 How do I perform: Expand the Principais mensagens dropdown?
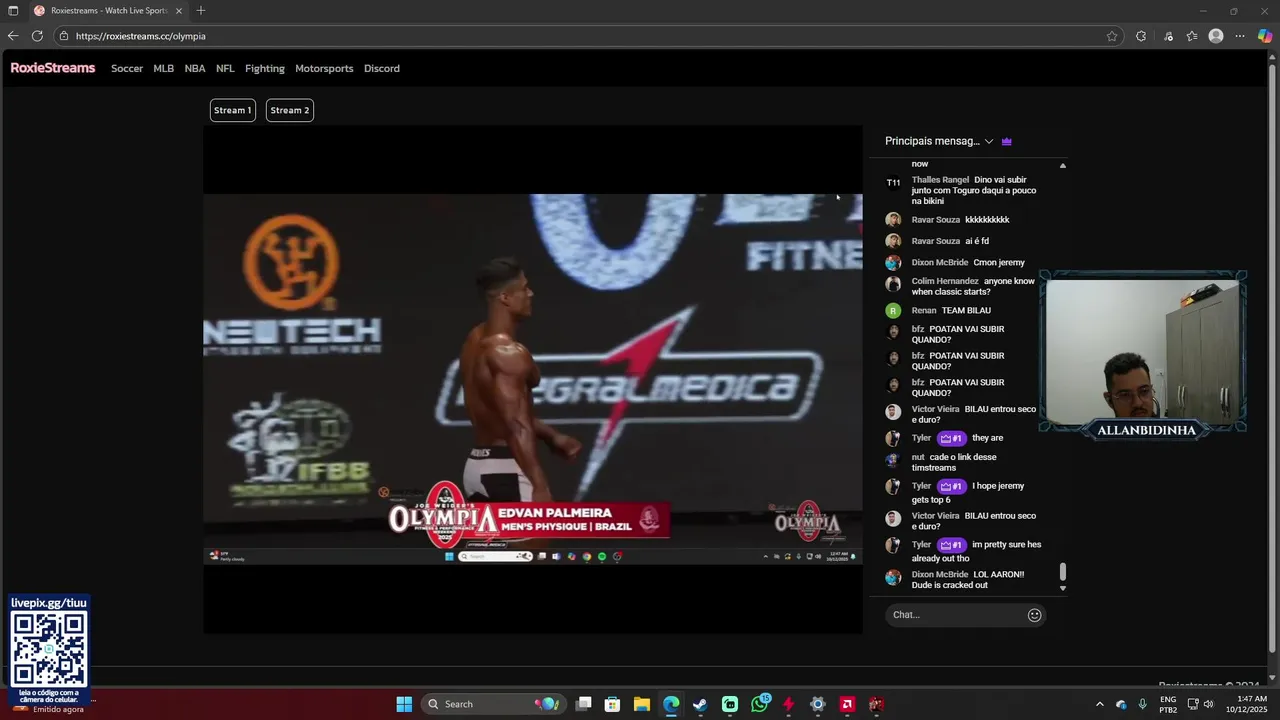pos(939,141)
